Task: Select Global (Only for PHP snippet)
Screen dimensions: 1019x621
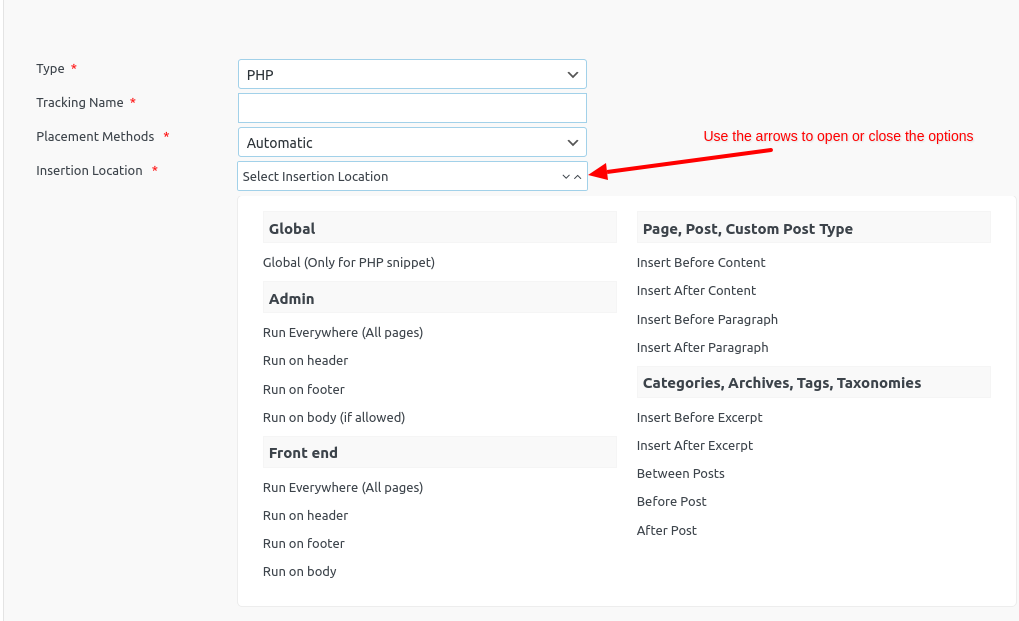Action: tap(348, 262)
